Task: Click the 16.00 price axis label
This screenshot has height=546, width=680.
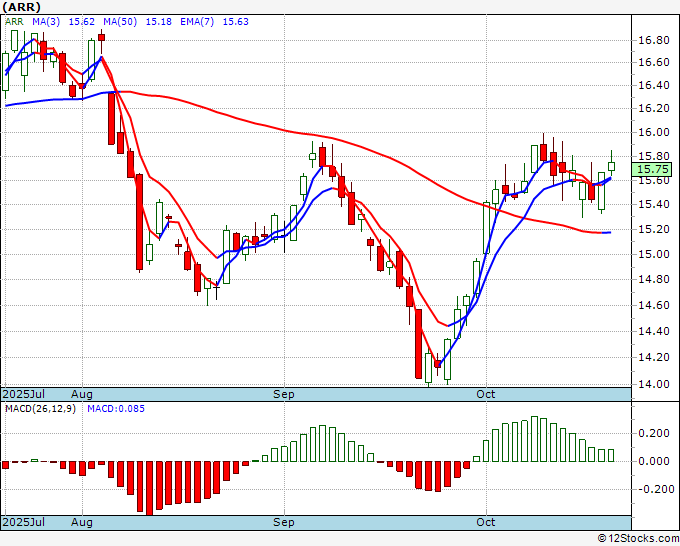Action: tap(654, 132)
